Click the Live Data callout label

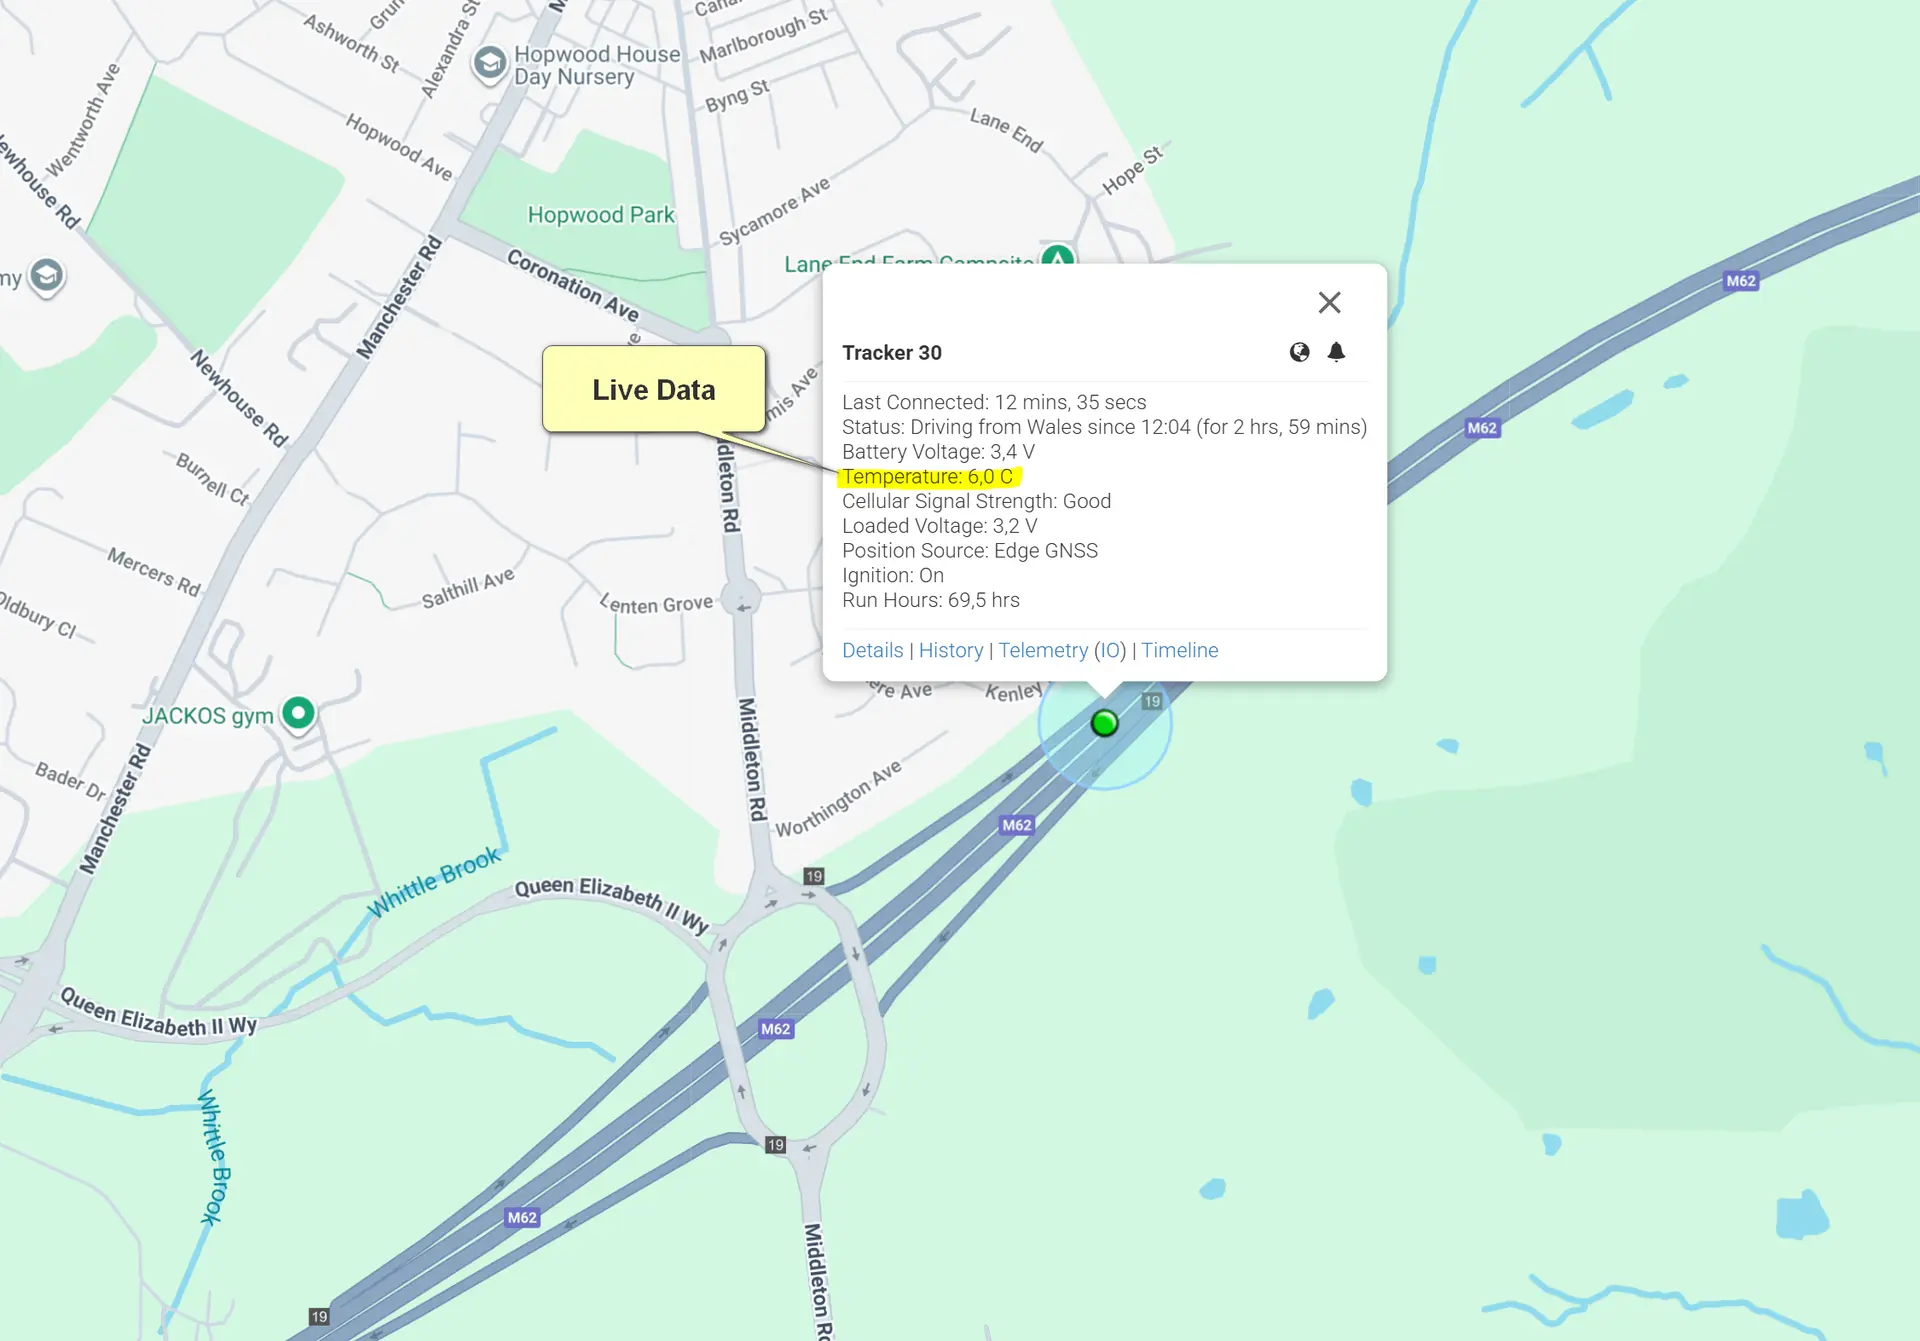tap(653, 389)
